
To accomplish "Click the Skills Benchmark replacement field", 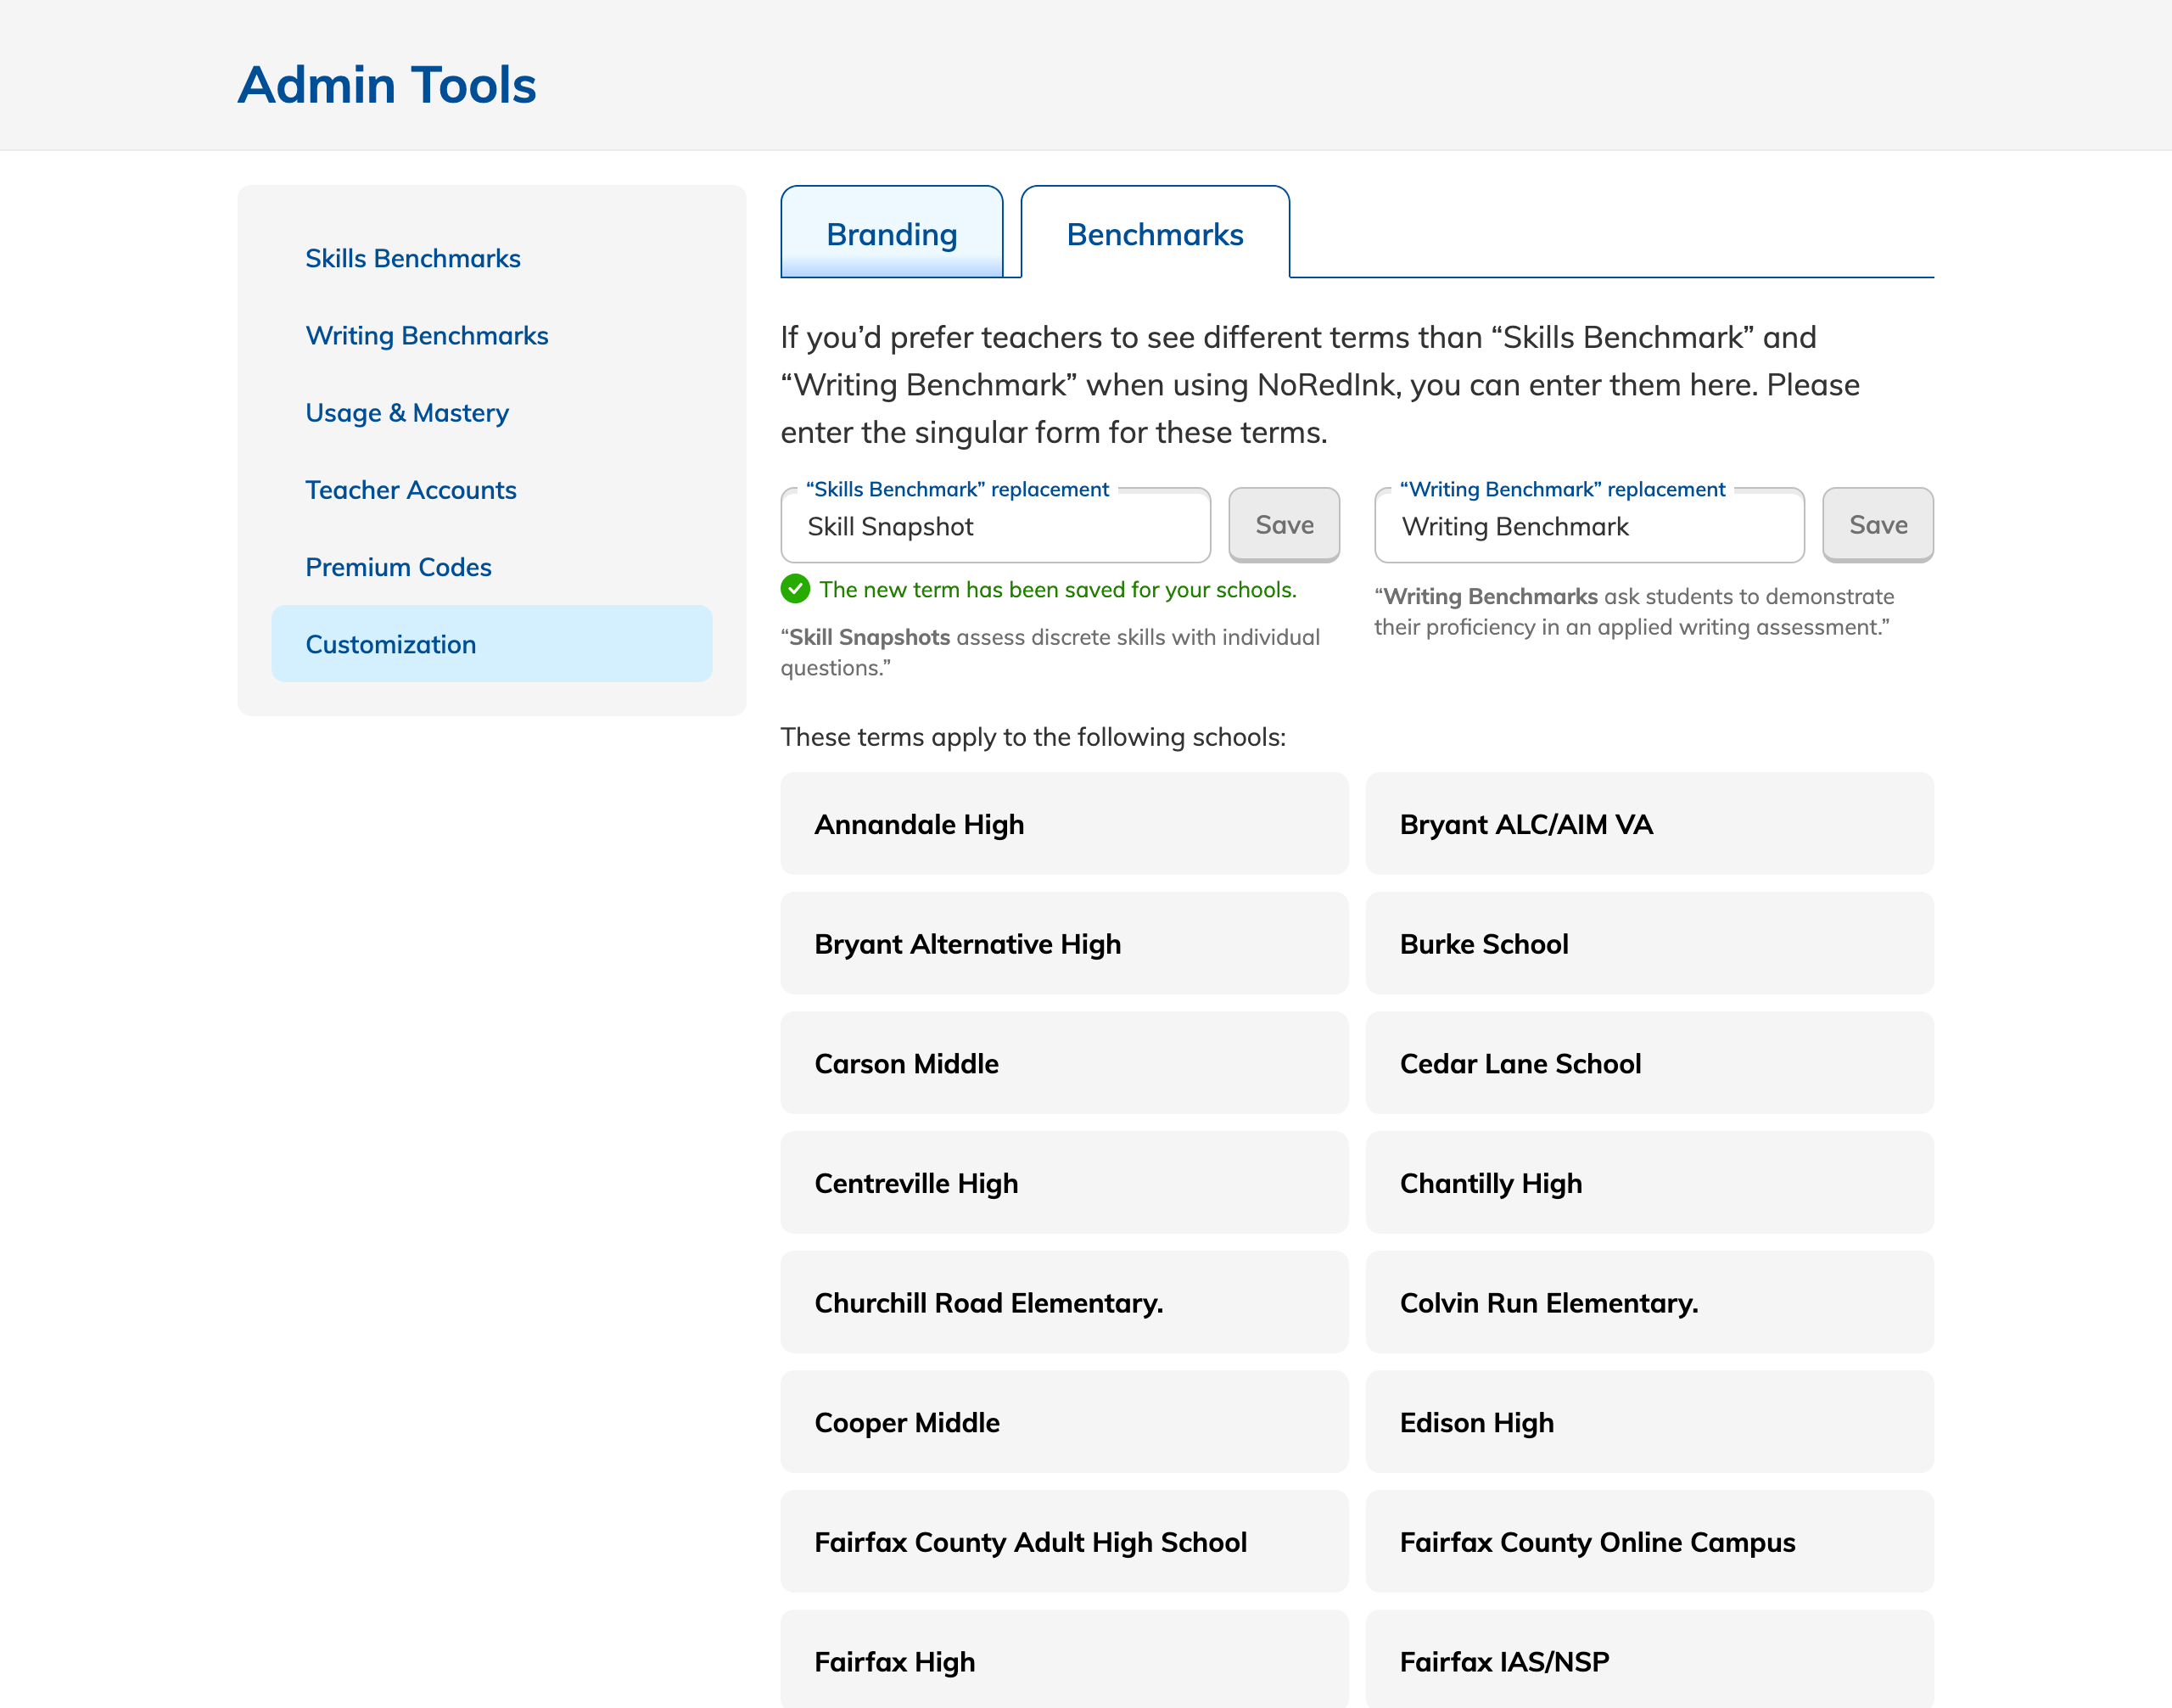I will coord(995,527).
